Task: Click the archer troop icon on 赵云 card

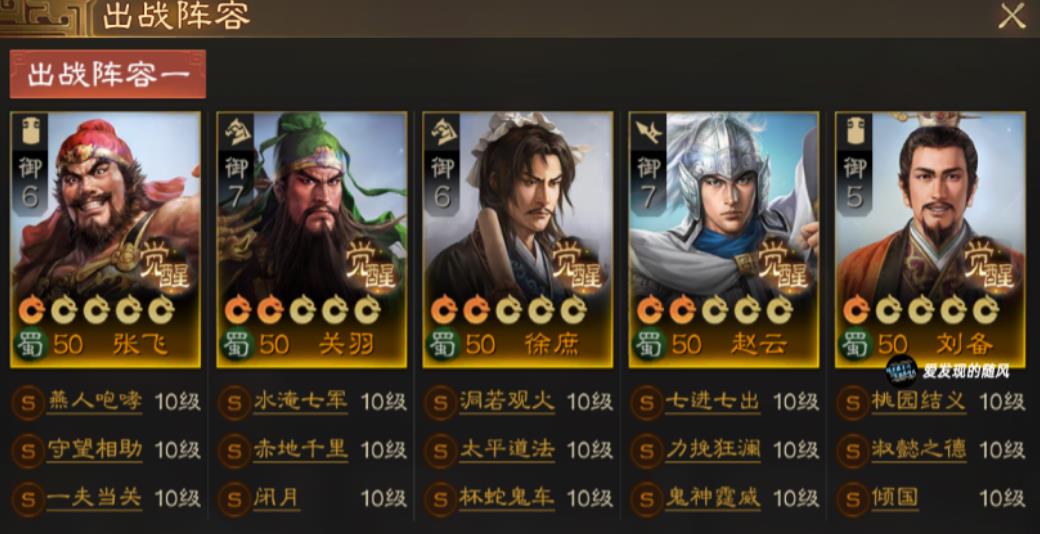Action: tap(647, 132)
